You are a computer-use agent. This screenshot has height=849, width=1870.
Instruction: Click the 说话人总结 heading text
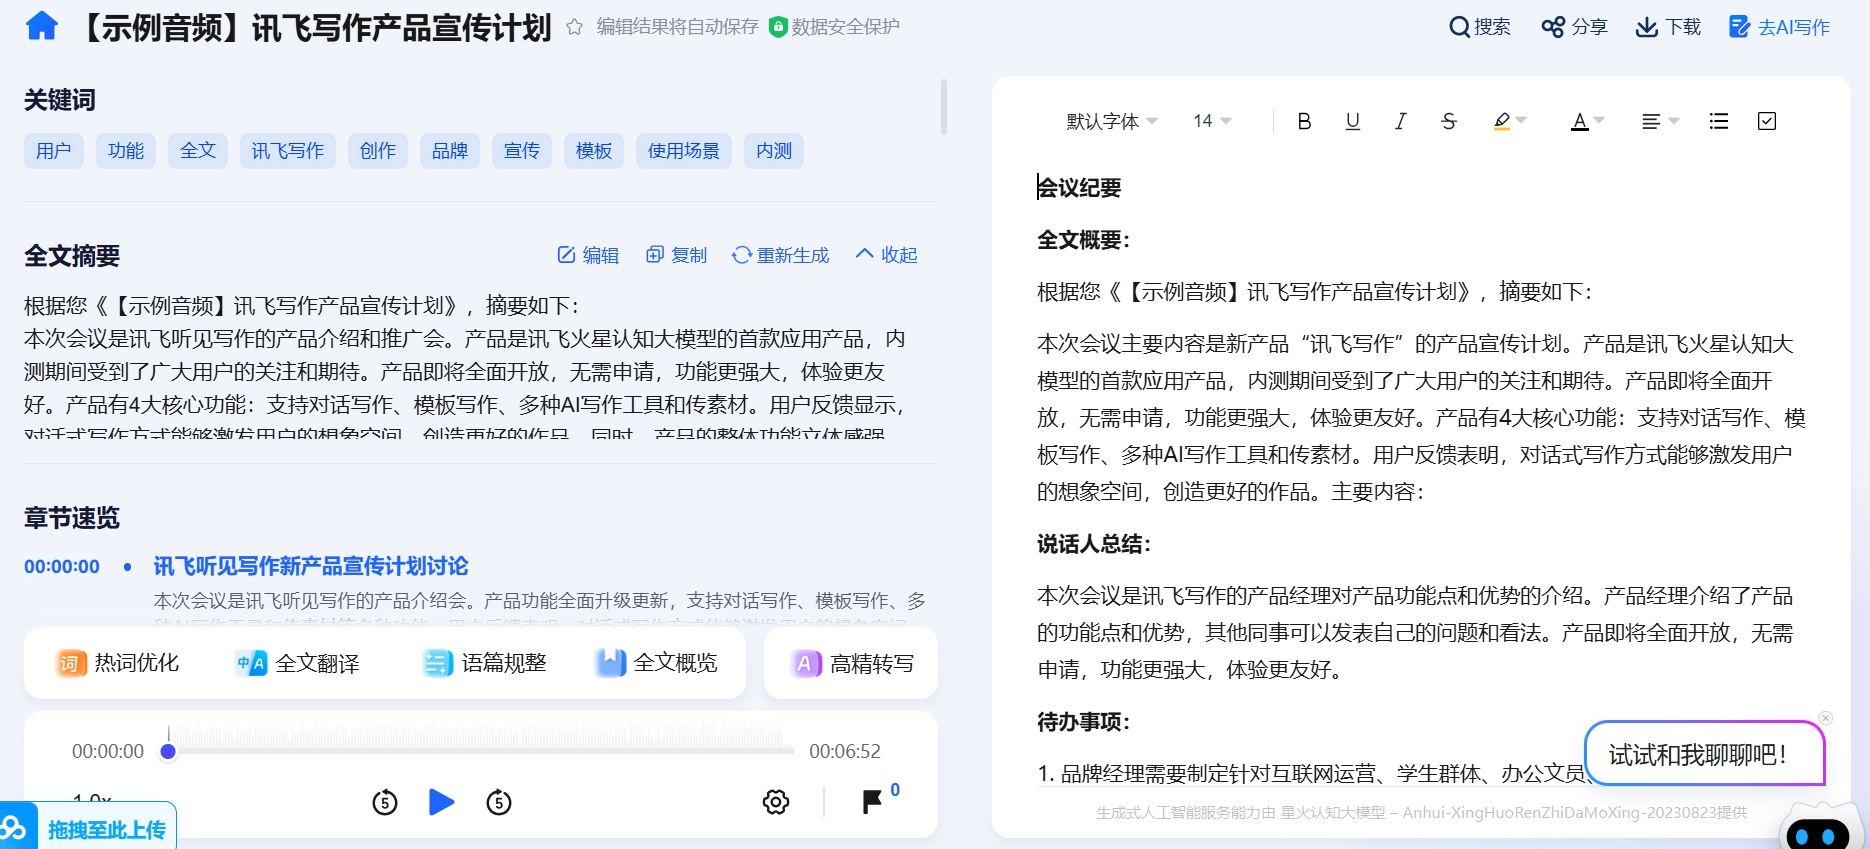pyautogui.click(x=1094, y=544)
